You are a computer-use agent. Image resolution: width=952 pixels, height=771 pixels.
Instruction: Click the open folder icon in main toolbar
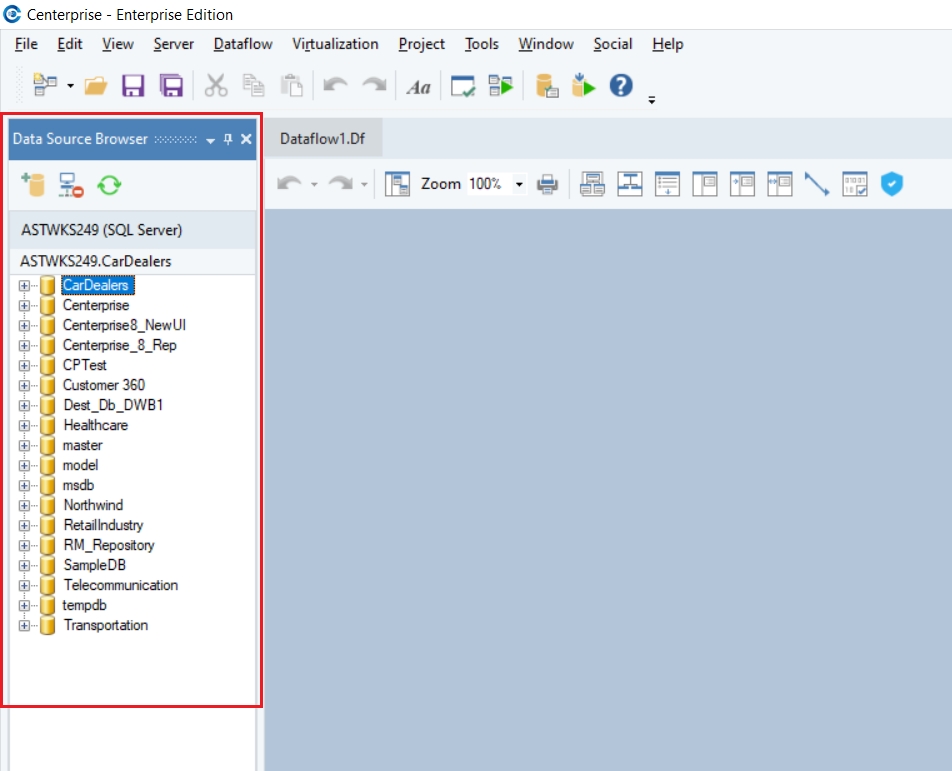click(96, 86)
